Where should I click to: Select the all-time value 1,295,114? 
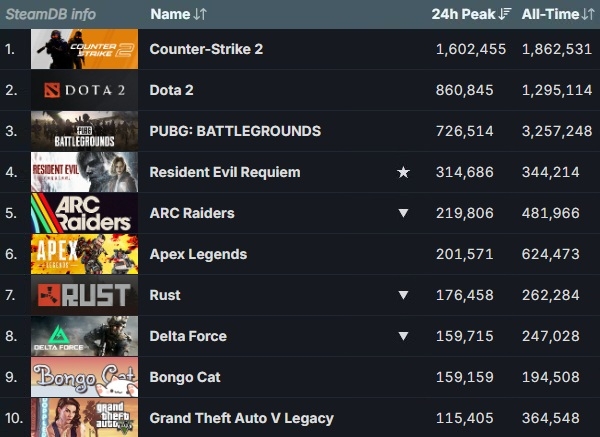(x=557, y=90)
